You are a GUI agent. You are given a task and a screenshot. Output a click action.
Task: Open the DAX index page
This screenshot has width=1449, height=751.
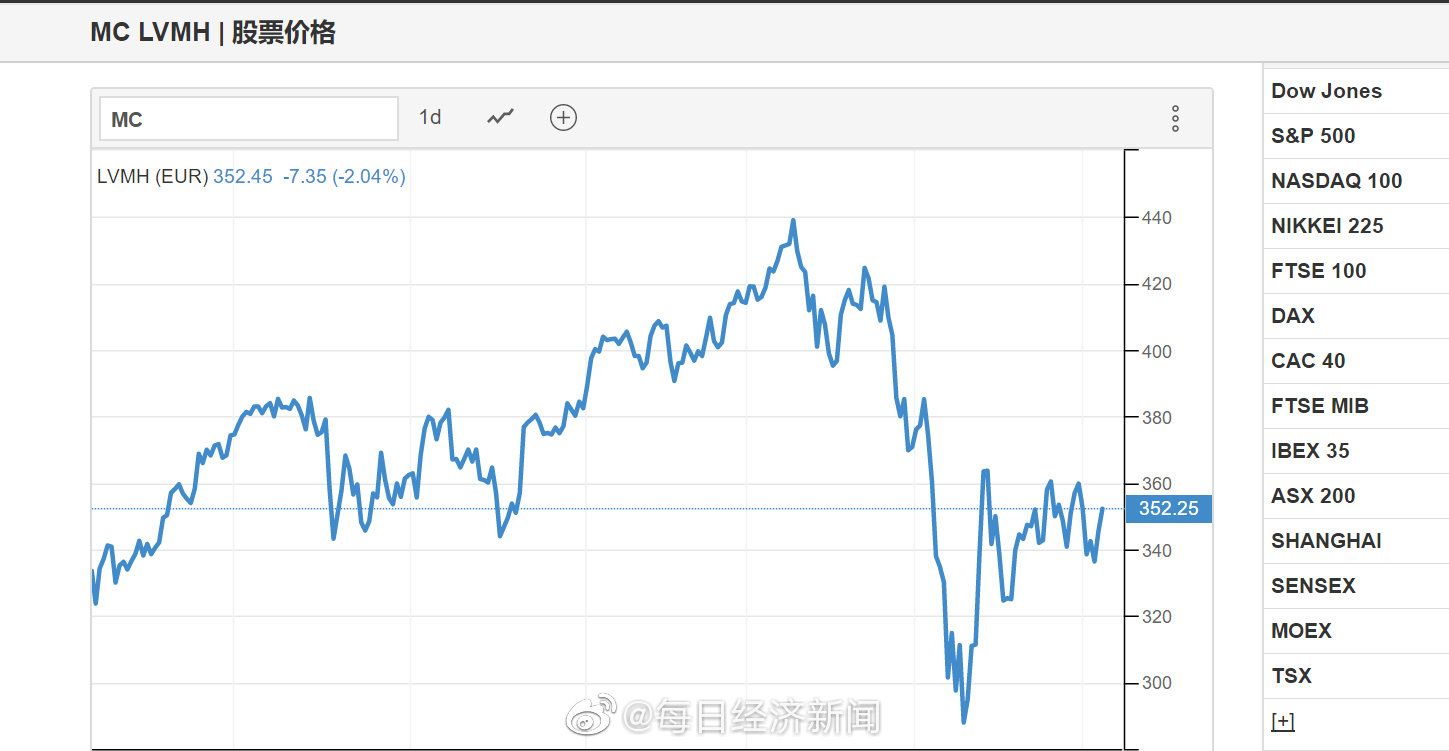point(1293,316)
